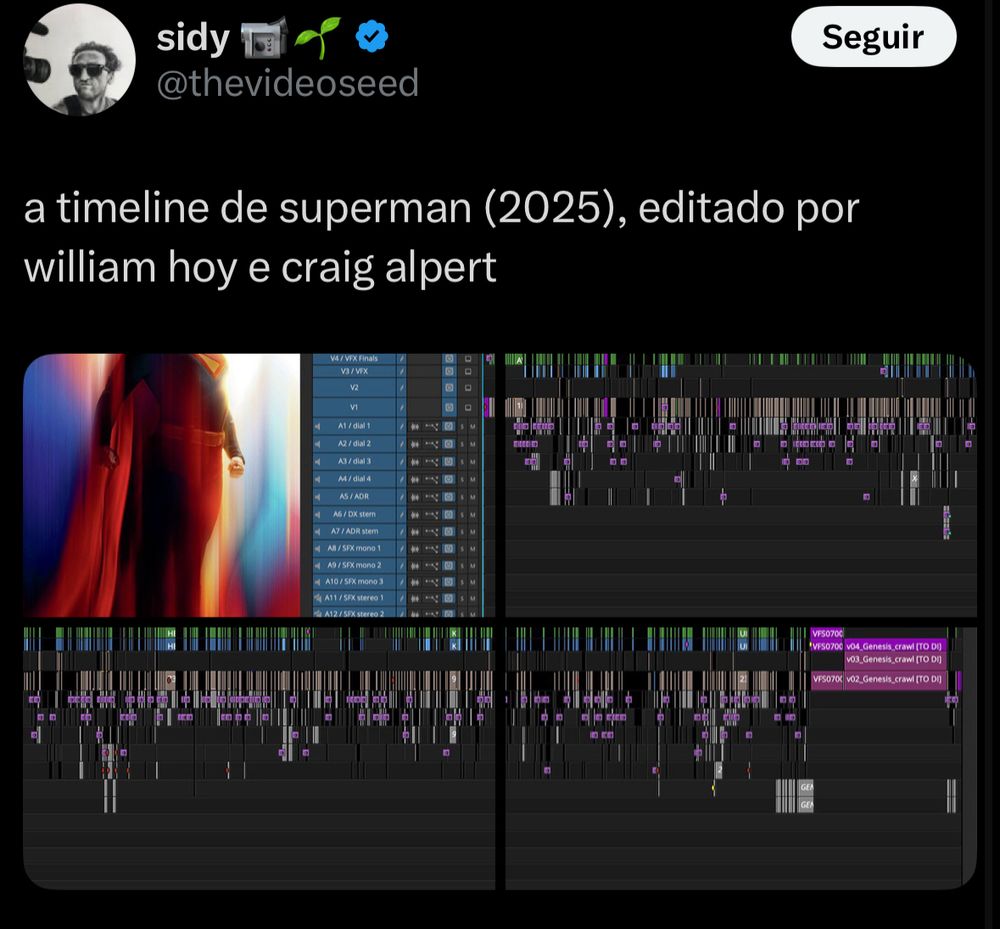1000x929 pixels.
Task: Mute the A6 / DX stem track
Action: (473, 514)
